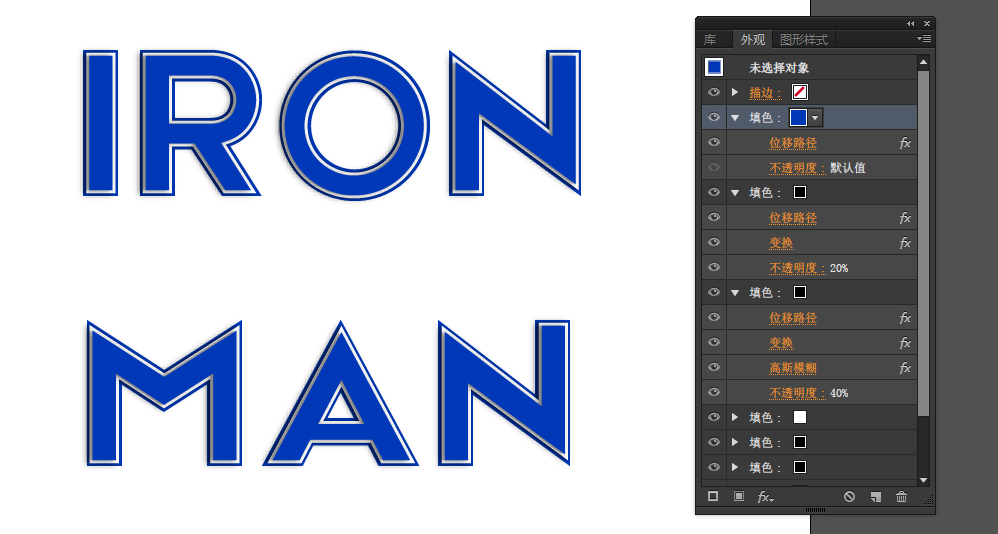Click 位移路径 link under the blue fill
The width and height of the screenshot is (998, 534).
(792, 143)
